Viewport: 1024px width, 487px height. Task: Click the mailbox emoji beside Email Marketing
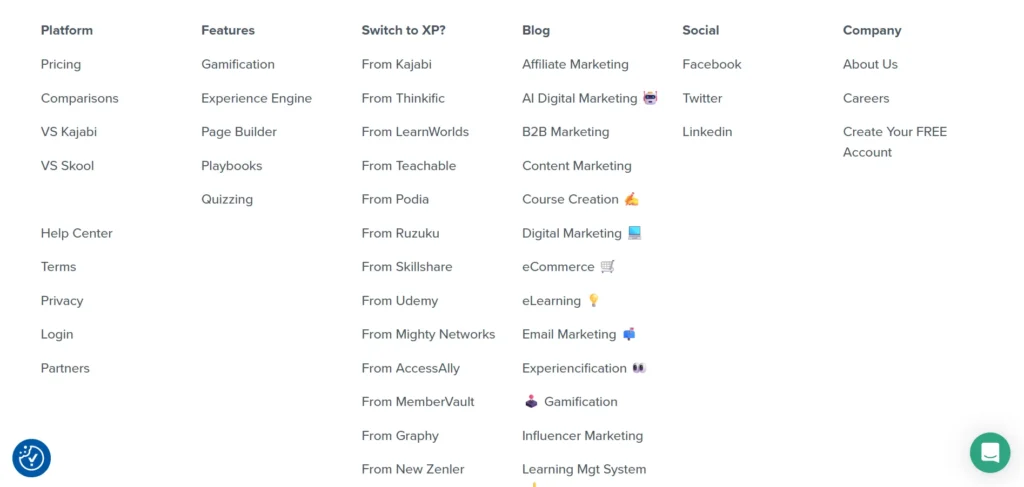628,334
